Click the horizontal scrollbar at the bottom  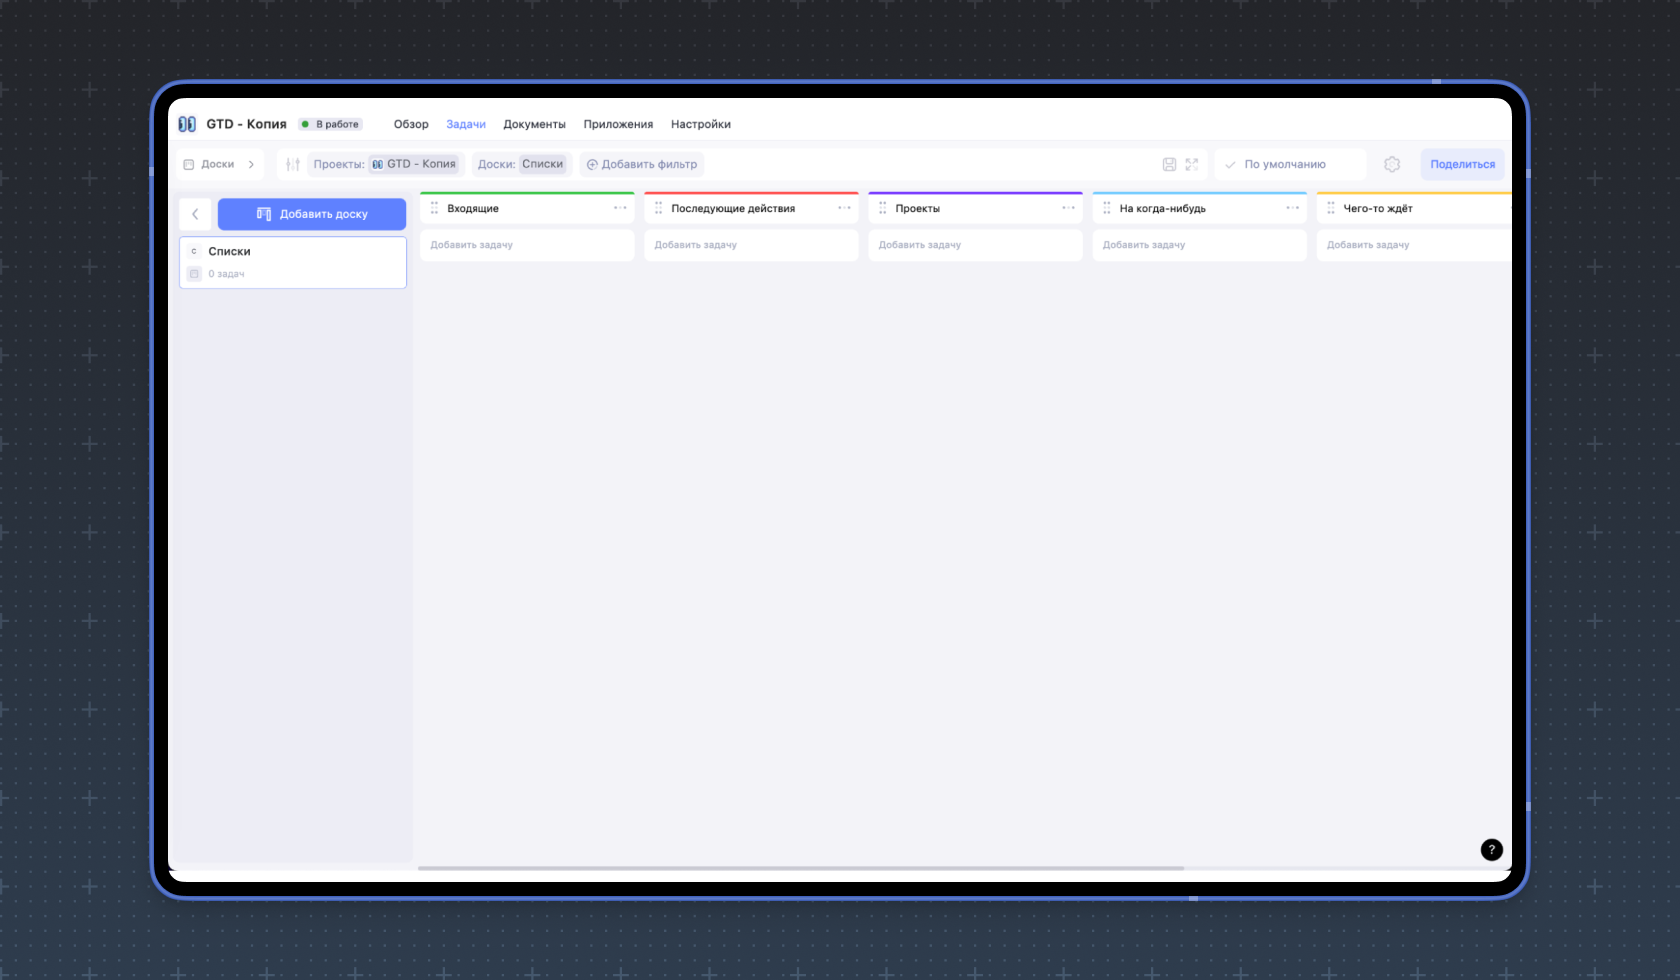[x=800, y=868]
